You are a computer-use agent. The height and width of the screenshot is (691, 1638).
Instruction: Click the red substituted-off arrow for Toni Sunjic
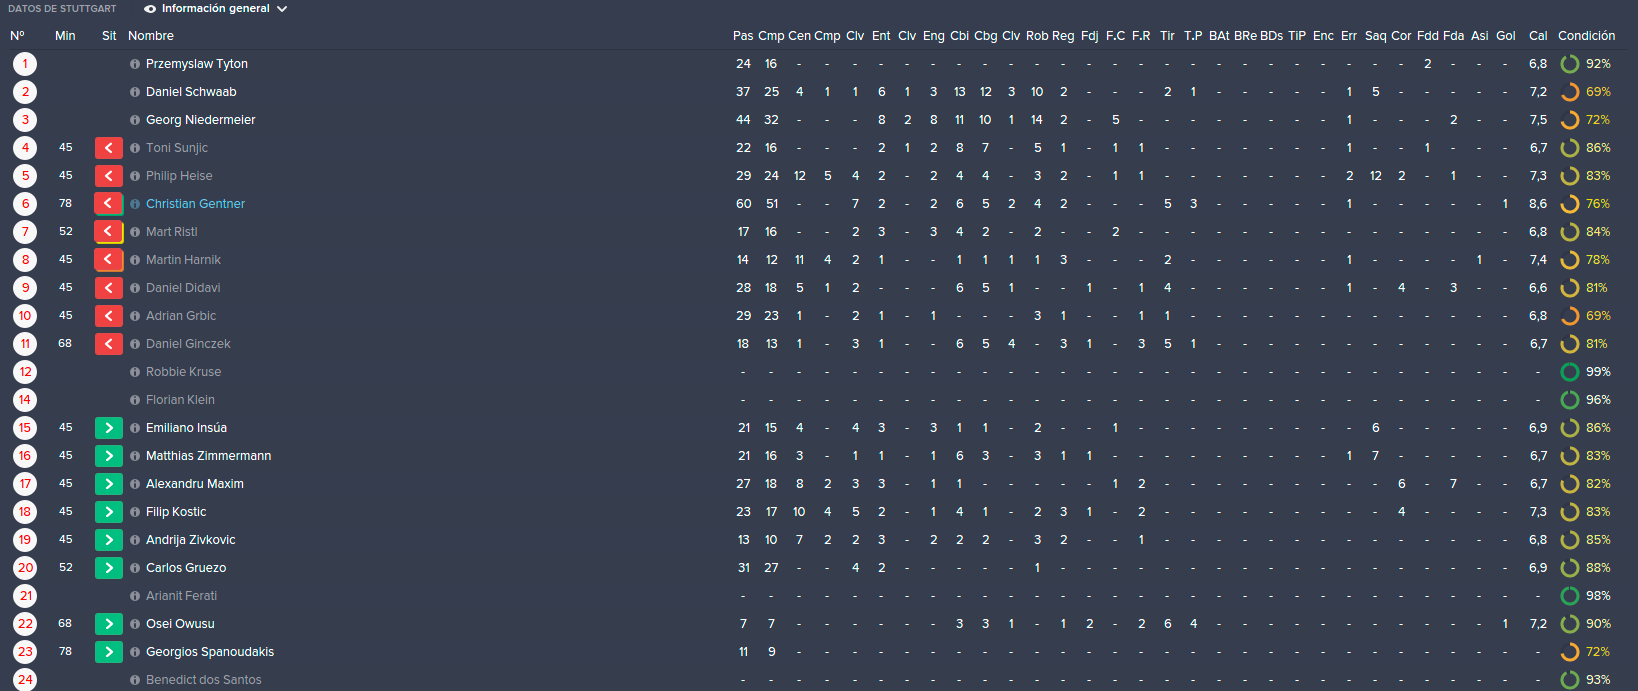[109, 148]
